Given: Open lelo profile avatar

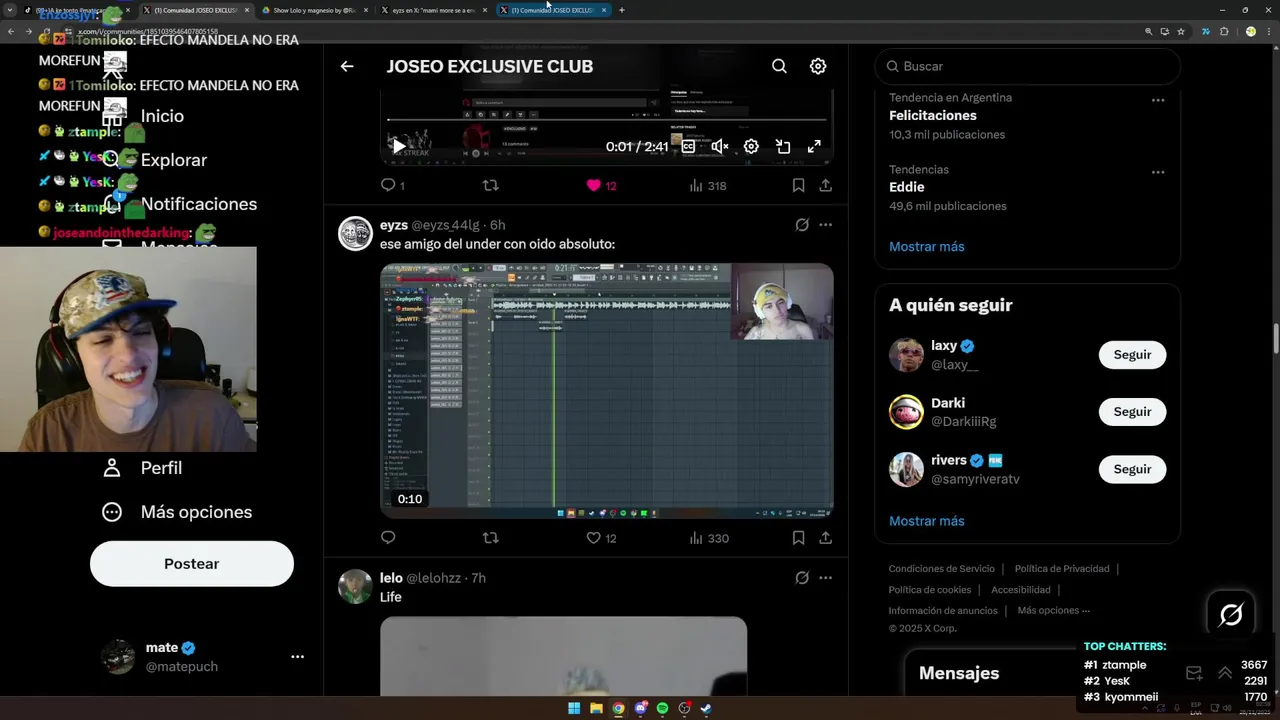Looking at the screenshot, I should 355,586.
